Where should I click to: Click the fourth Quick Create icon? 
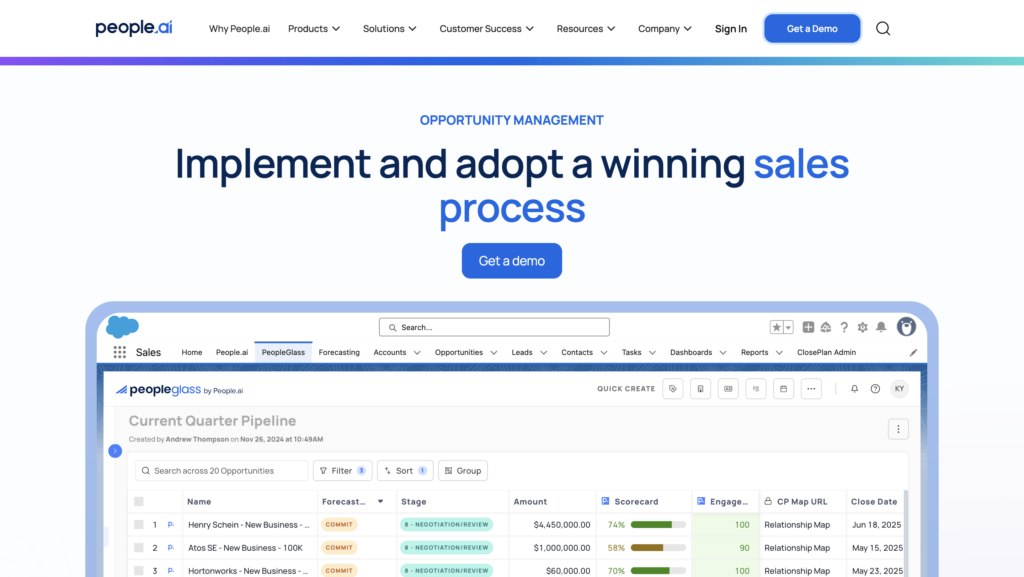coord(756,389)
